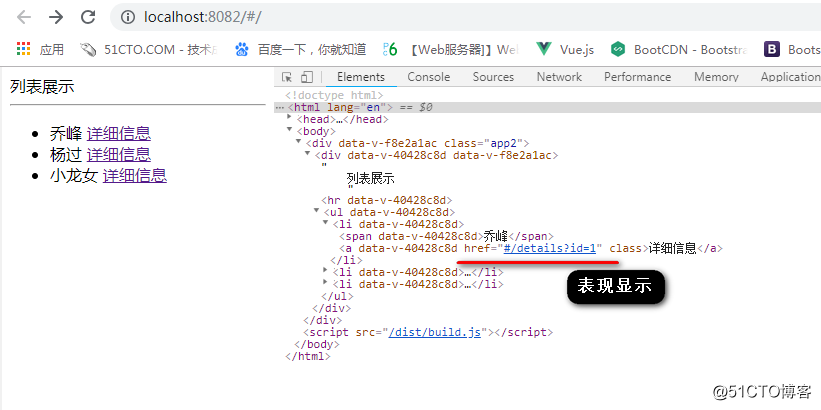The height and width of the screenshot is (410, 821).
Task: View site info icon beside localhost URL
Action: point(128,17)
